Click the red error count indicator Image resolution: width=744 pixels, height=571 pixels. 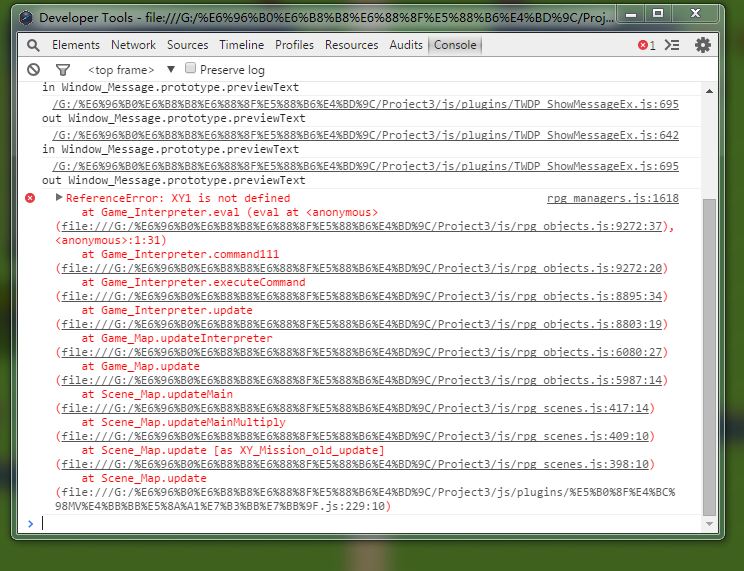pyautogui.click(x=647, y=45)
